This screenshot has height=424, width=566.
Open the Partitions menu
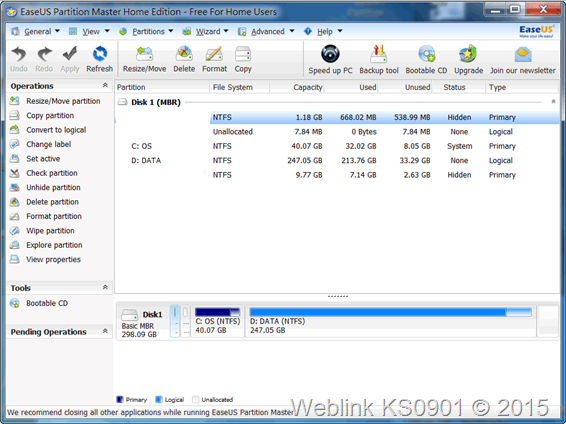pyautogui.click(x=146, y=32)
